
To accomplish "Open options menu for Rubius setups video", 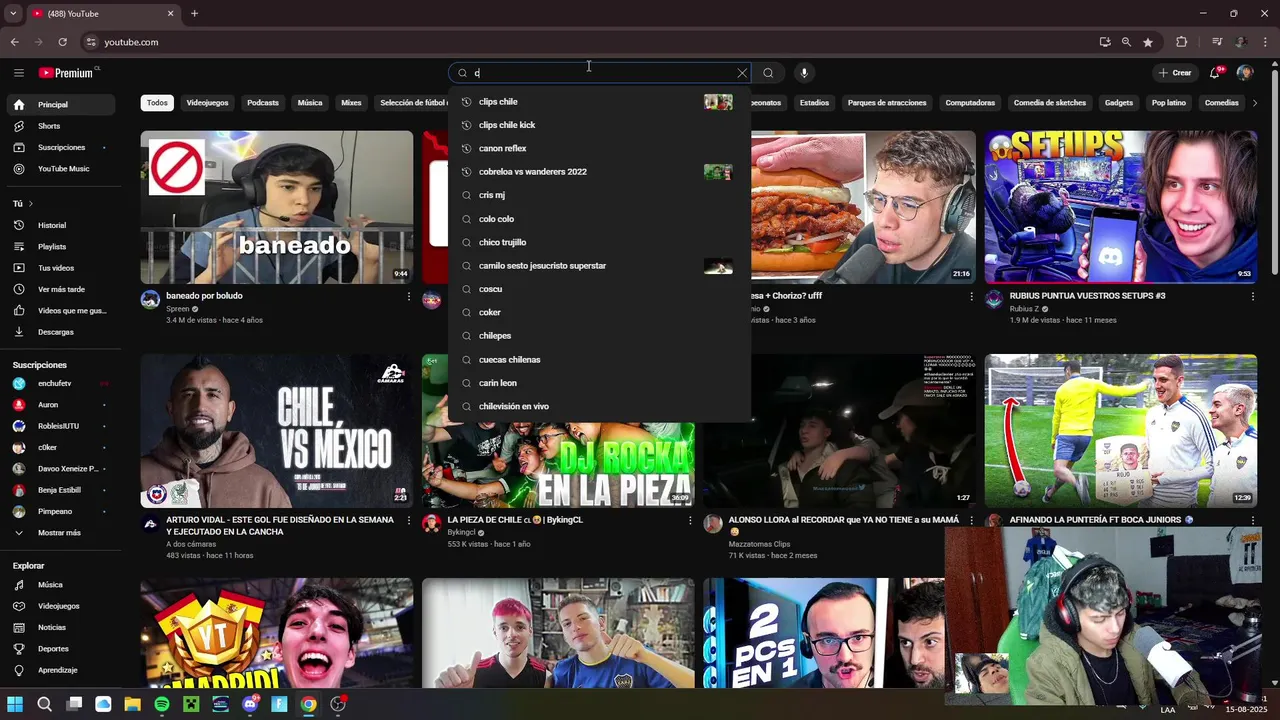I will pyautogui.click(x=1252, y=297).
